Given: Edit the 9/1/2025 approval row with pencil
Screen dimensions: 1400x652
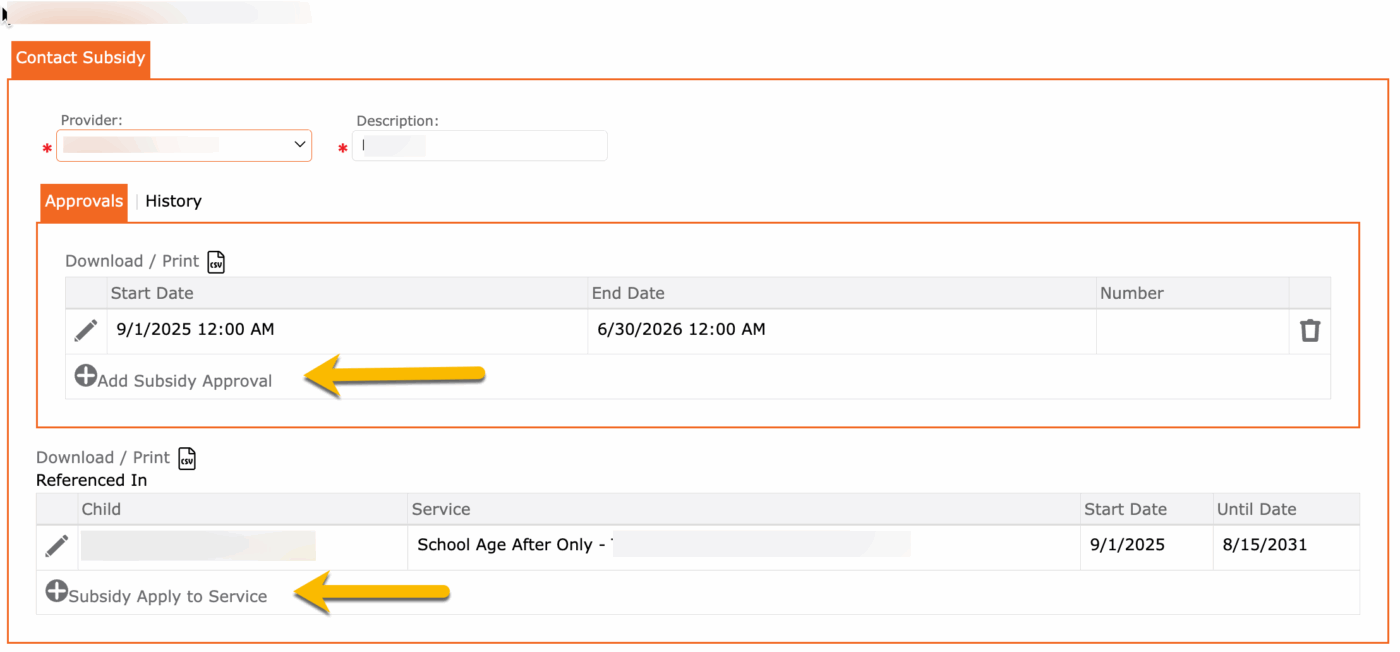Looking at the screenshot, I should click(86, 330).
